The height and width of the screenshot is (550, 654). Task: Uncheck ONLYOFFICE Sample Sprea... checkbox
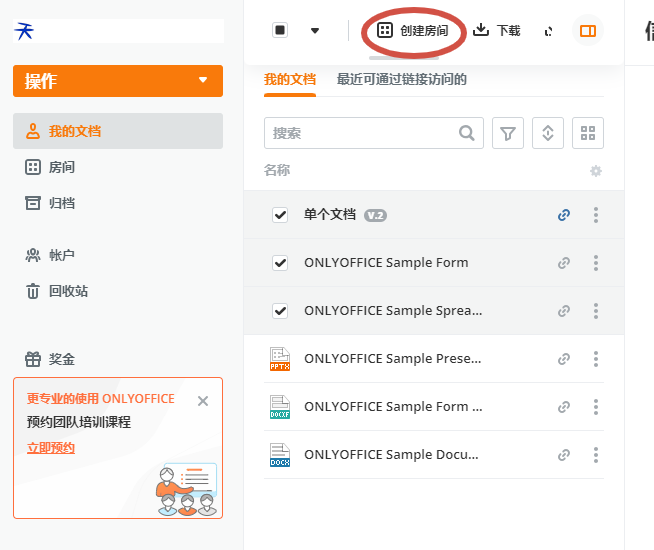(x=280, y=311)
